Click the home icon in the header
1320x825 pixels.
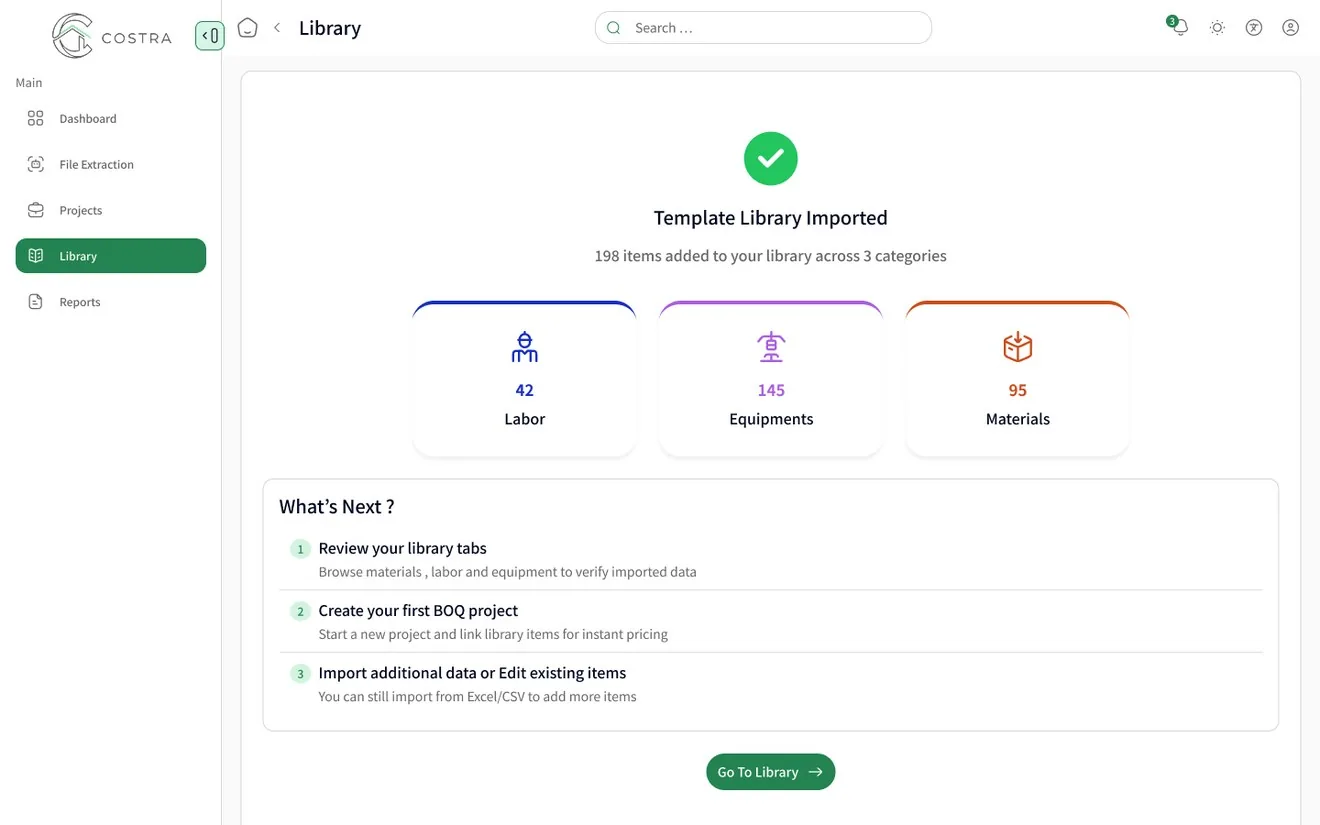pos(247,28)
